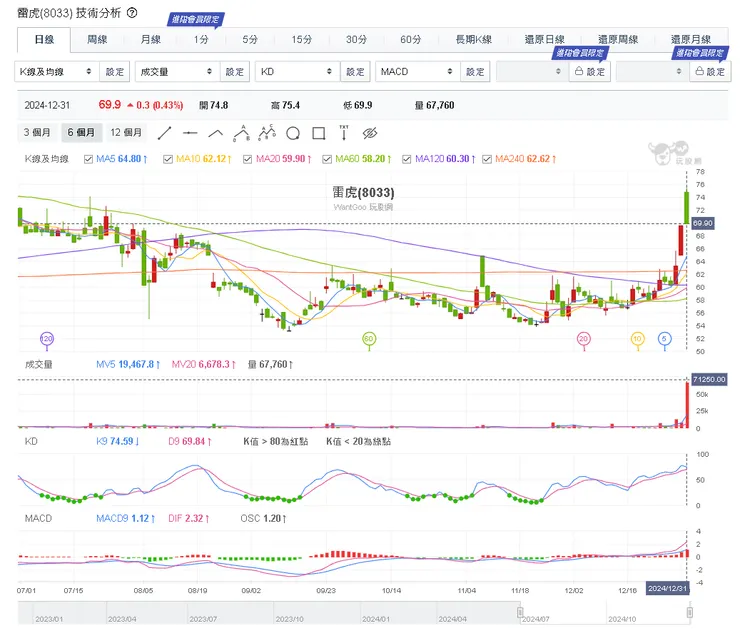Open the 成交量 indicator dropdown
Screen dimensions: 740x631
177,72
